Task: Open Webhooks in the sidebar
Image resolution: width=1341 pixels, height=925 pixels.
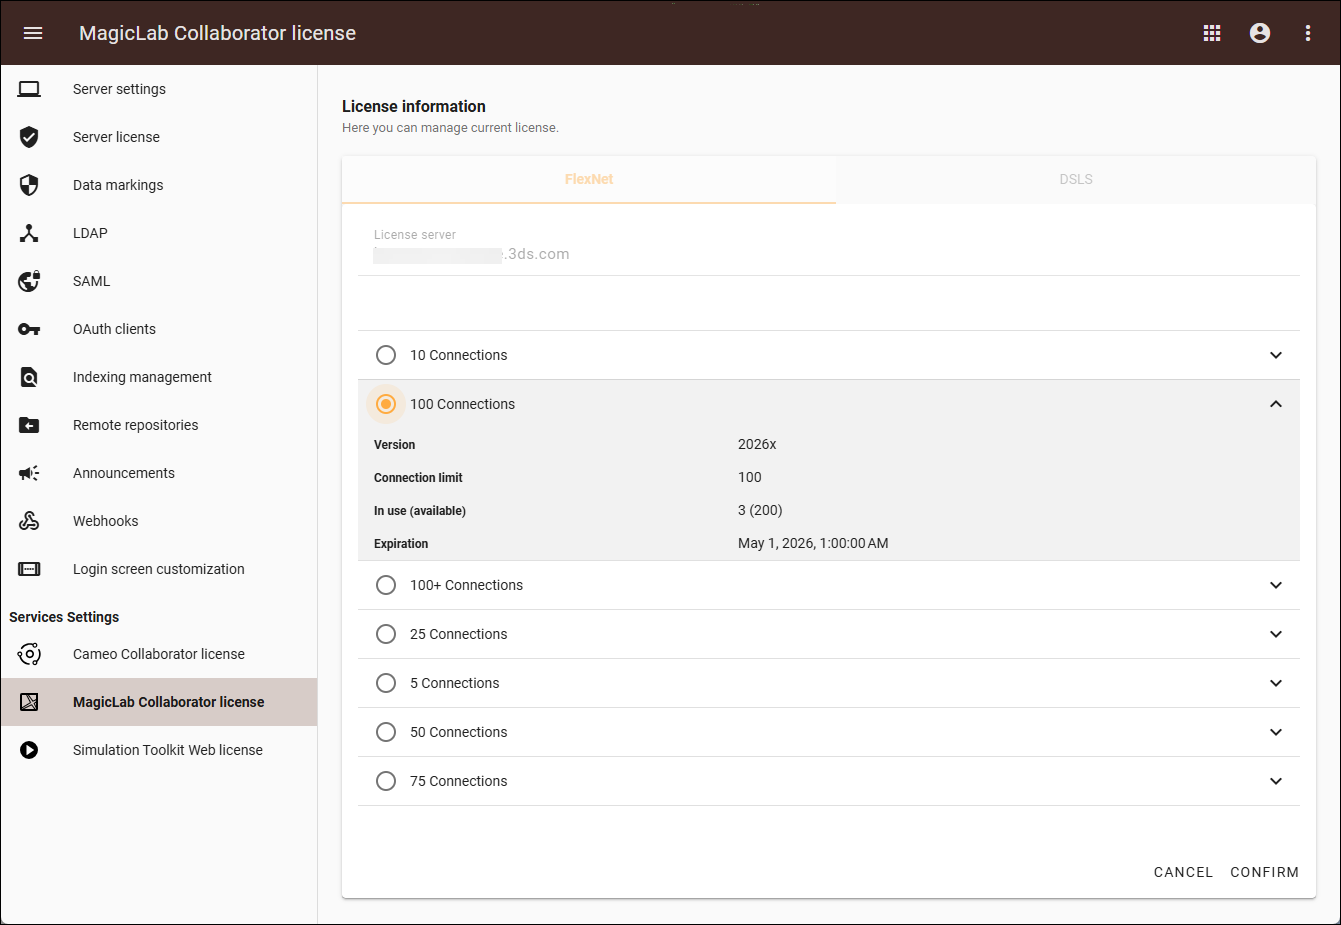Action: coord(105,521)
